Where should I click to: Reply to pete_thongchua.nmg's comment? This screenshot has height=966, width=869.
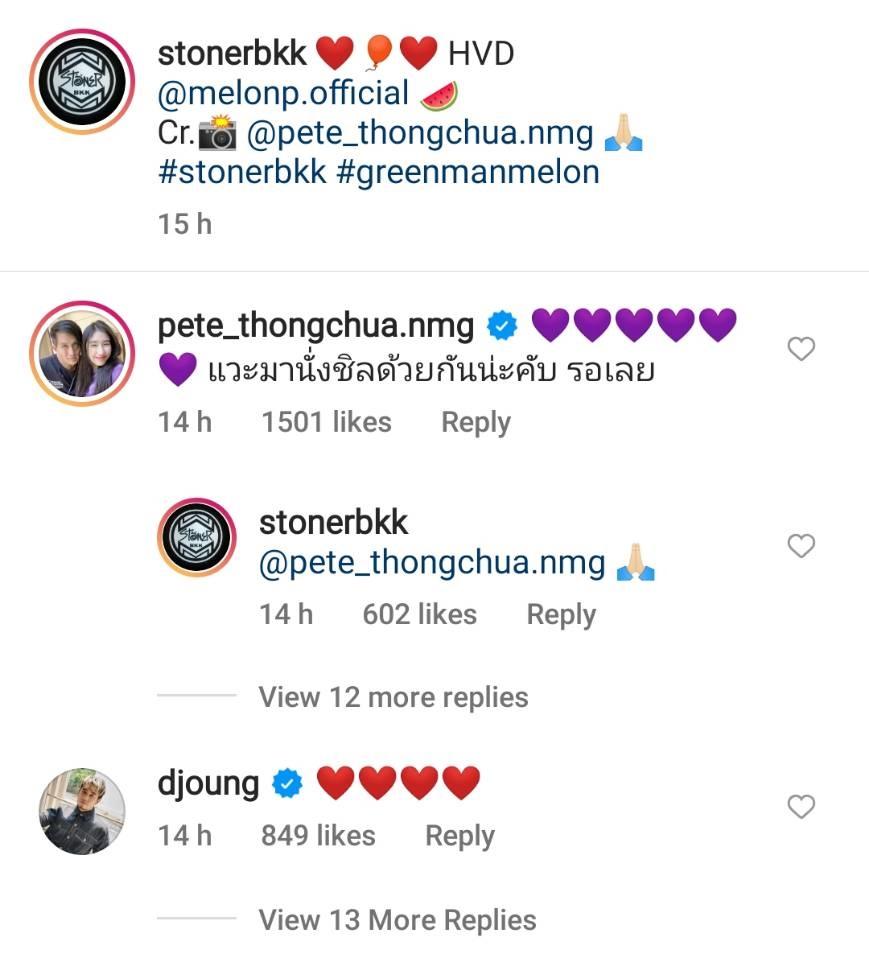point(476,422)
